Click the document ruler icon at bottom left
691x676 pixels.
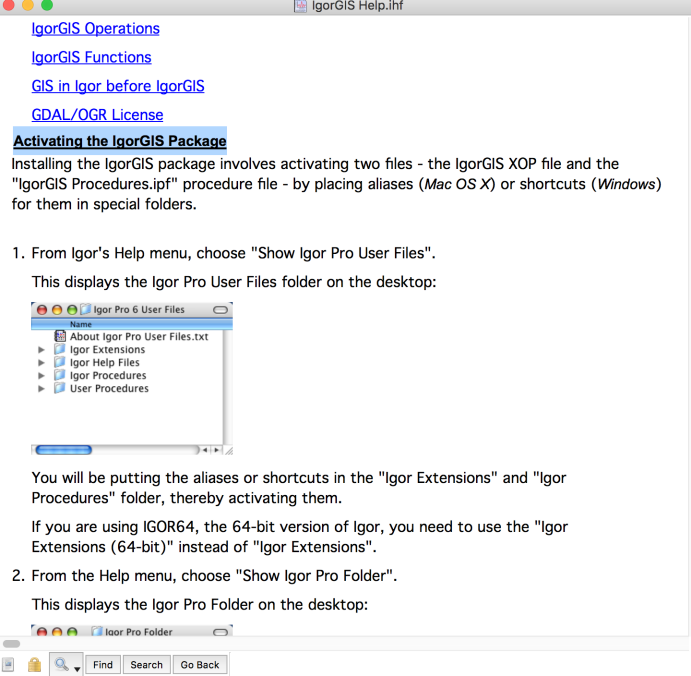pos(8,665)
